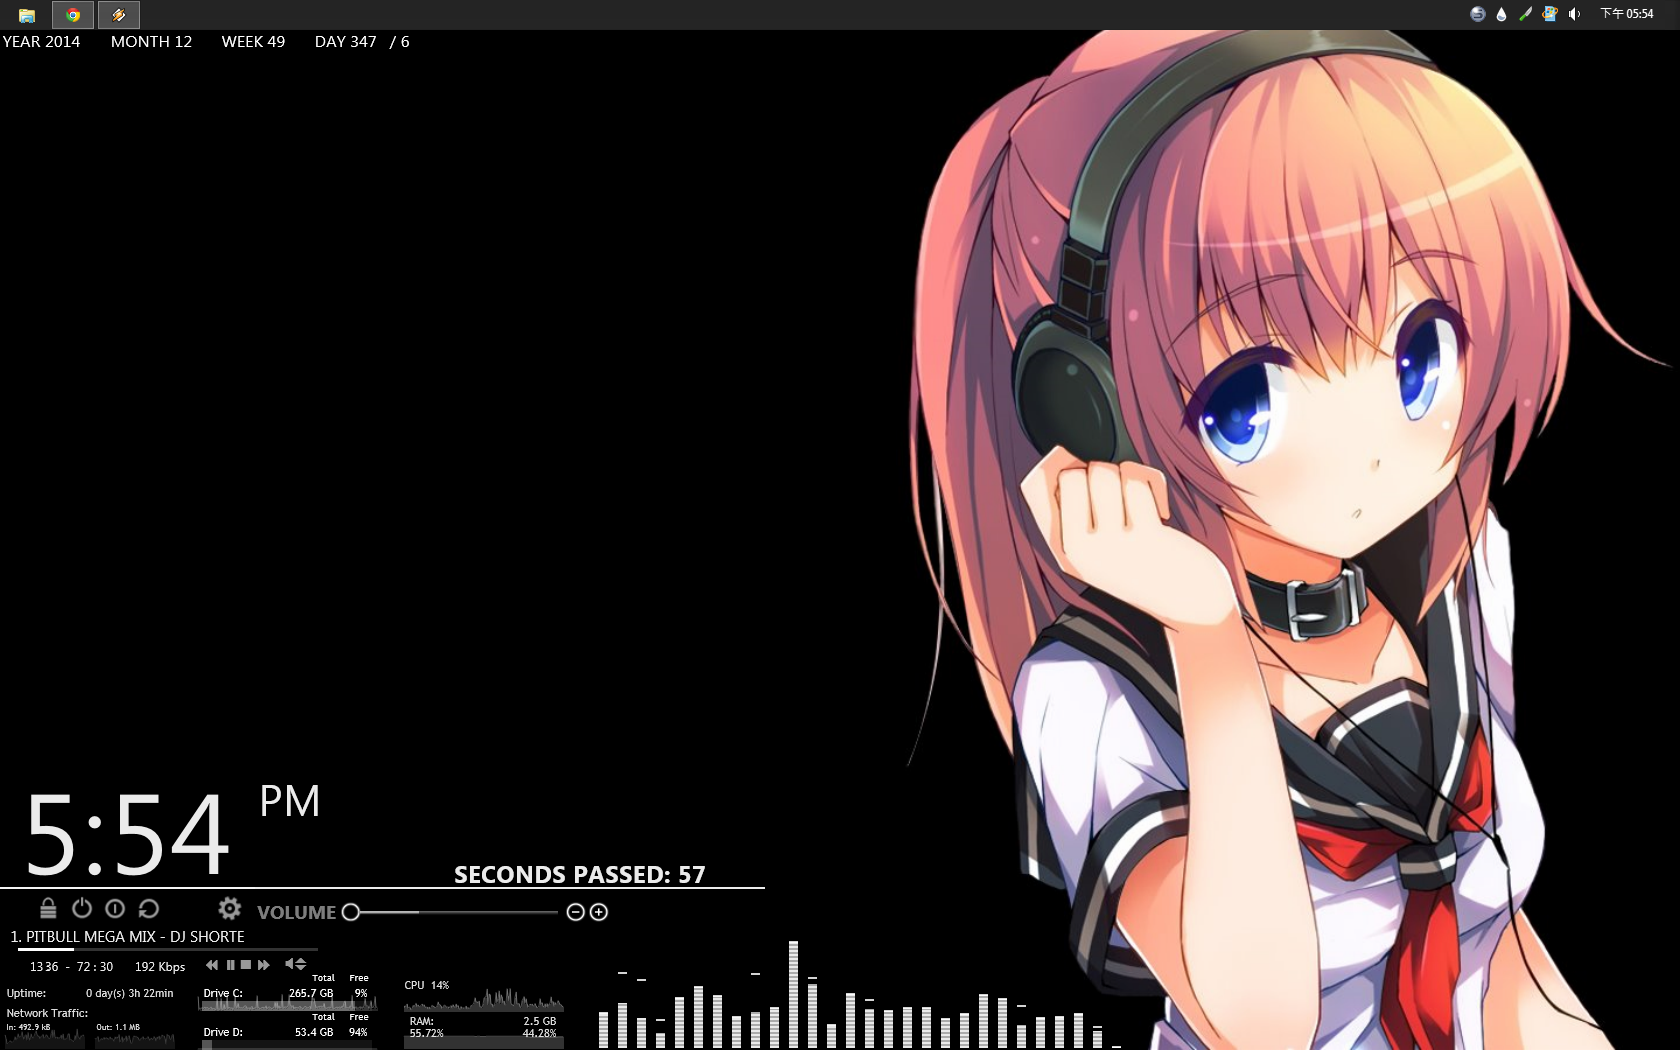Click the lock computer icon
The image size is (1680, 1050).
(x=48, y=908)
